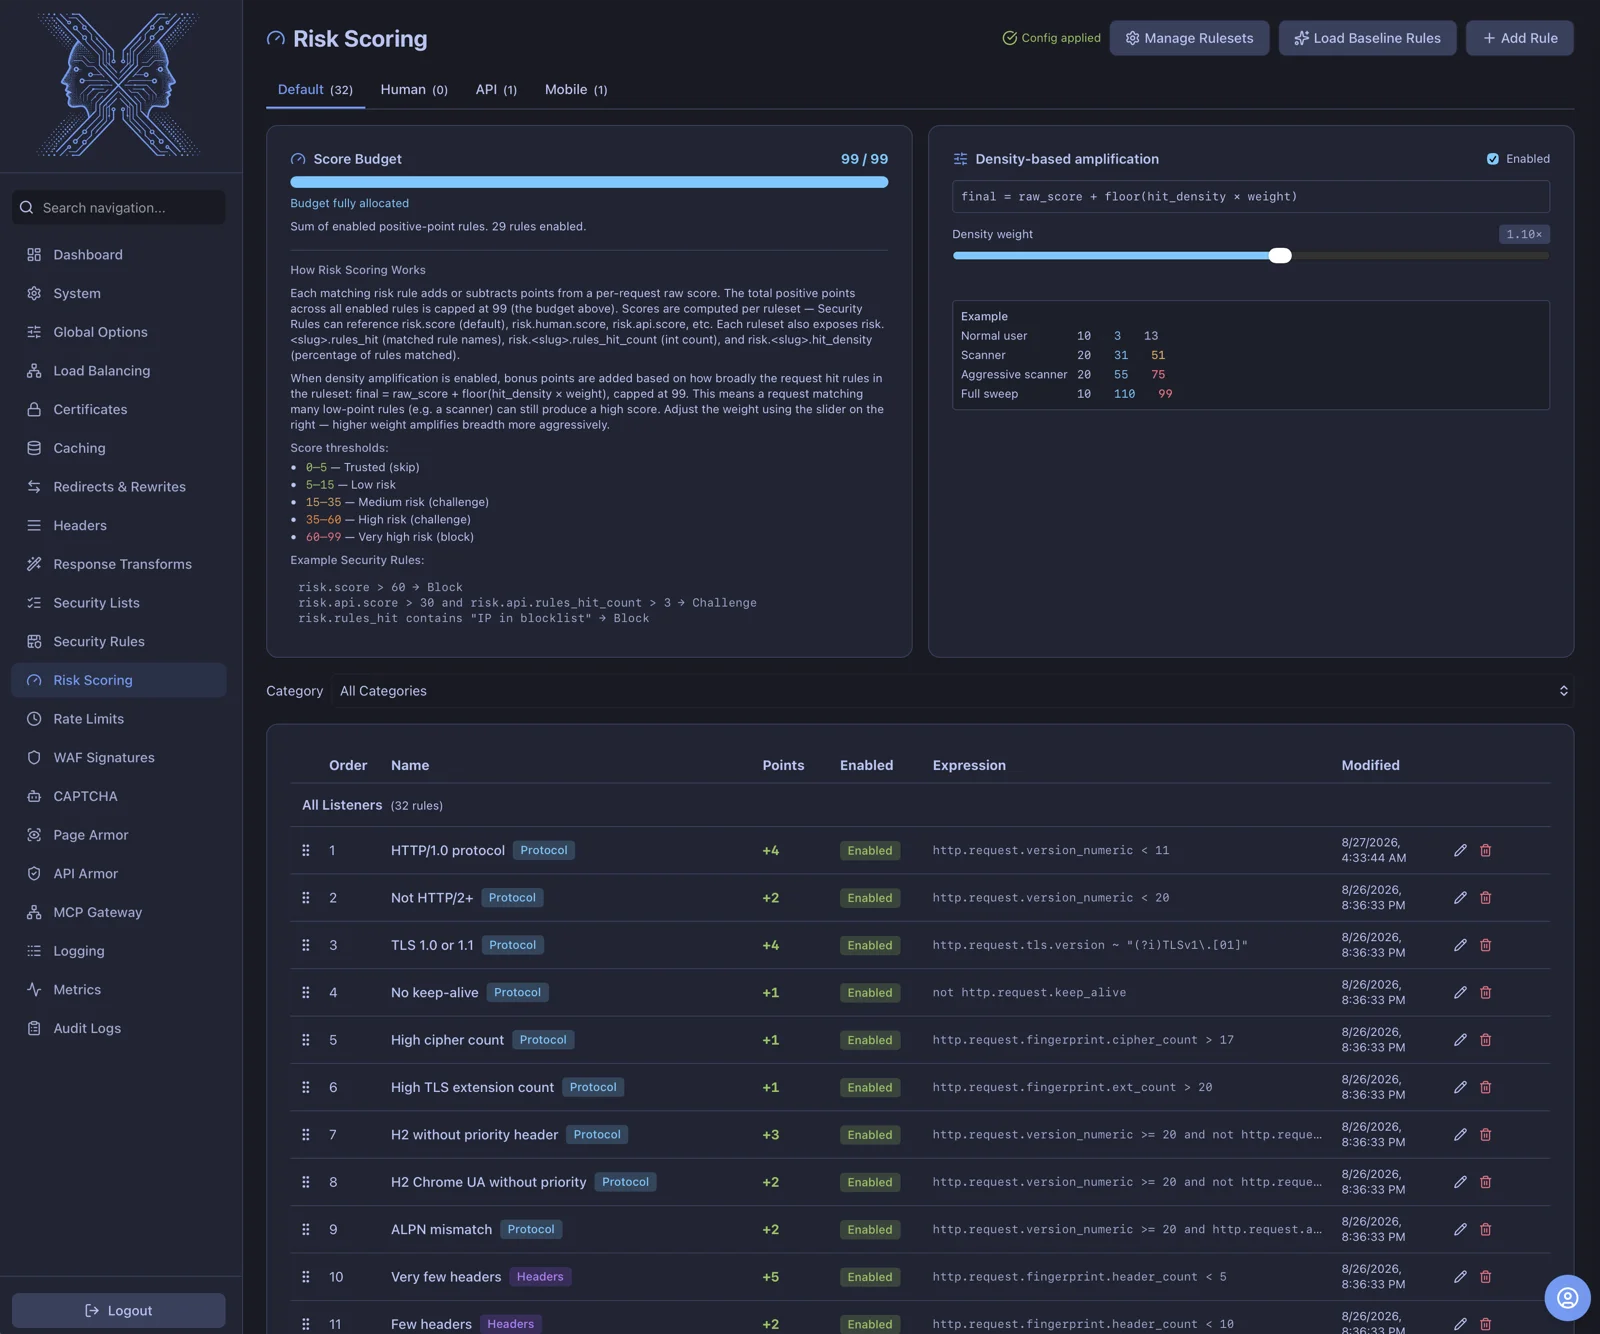Edit the ALPN mismatch rule
The height and width of the screenshot is (1334, 1600).
(x=1460, y=1230)
